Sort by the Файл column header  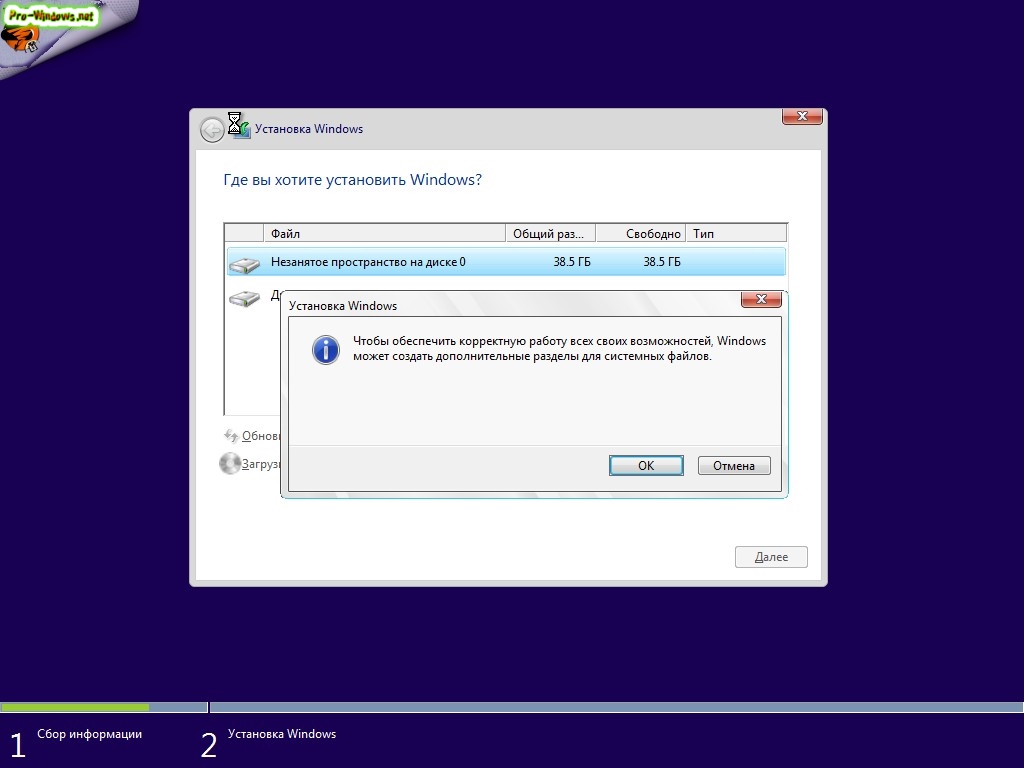[x=384, y=233]
